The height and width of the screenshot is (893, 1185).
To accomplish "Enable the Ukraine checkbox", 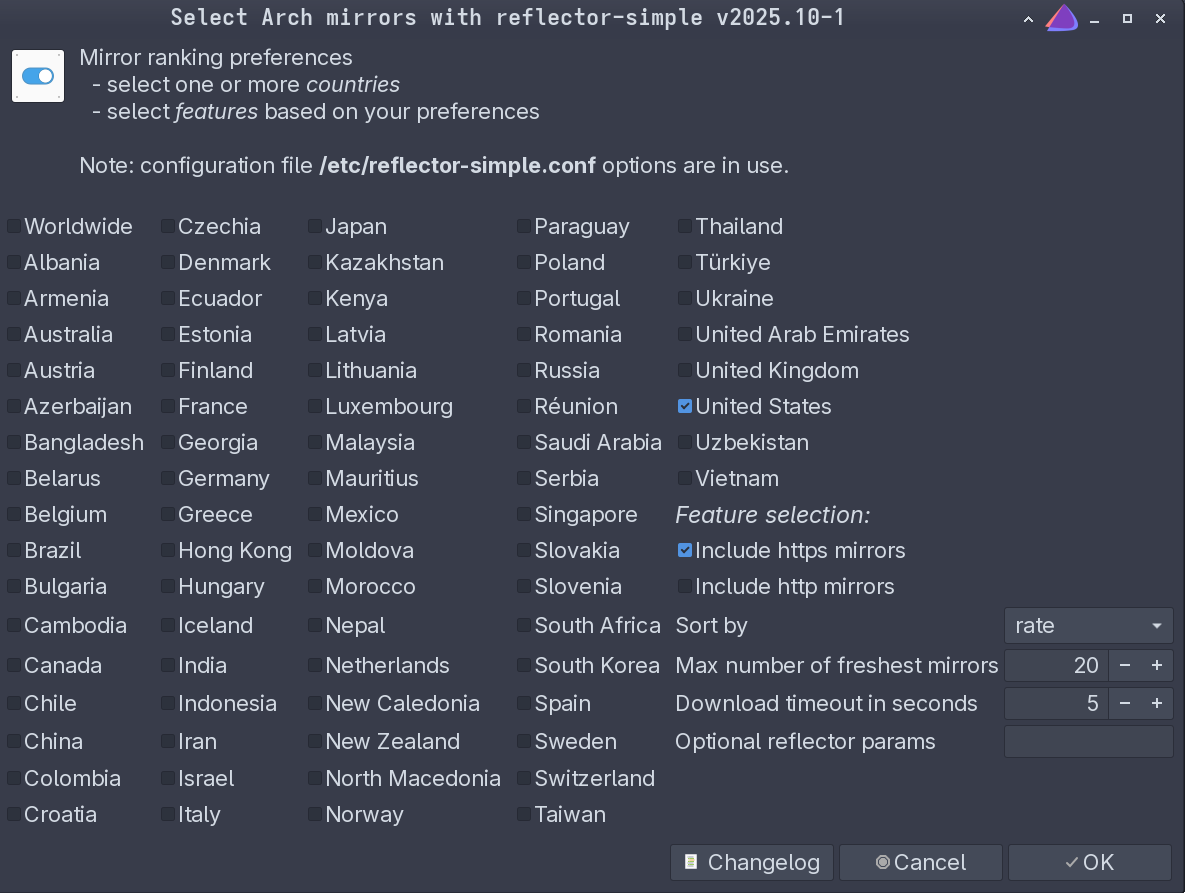I will 685,298.
